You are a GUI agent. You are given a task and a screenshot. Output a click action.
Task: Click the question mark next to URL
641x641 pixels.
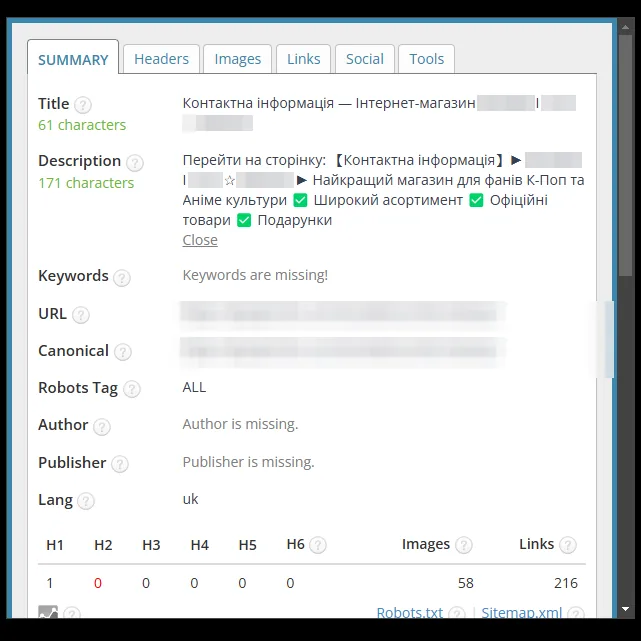tap(81, 315)
